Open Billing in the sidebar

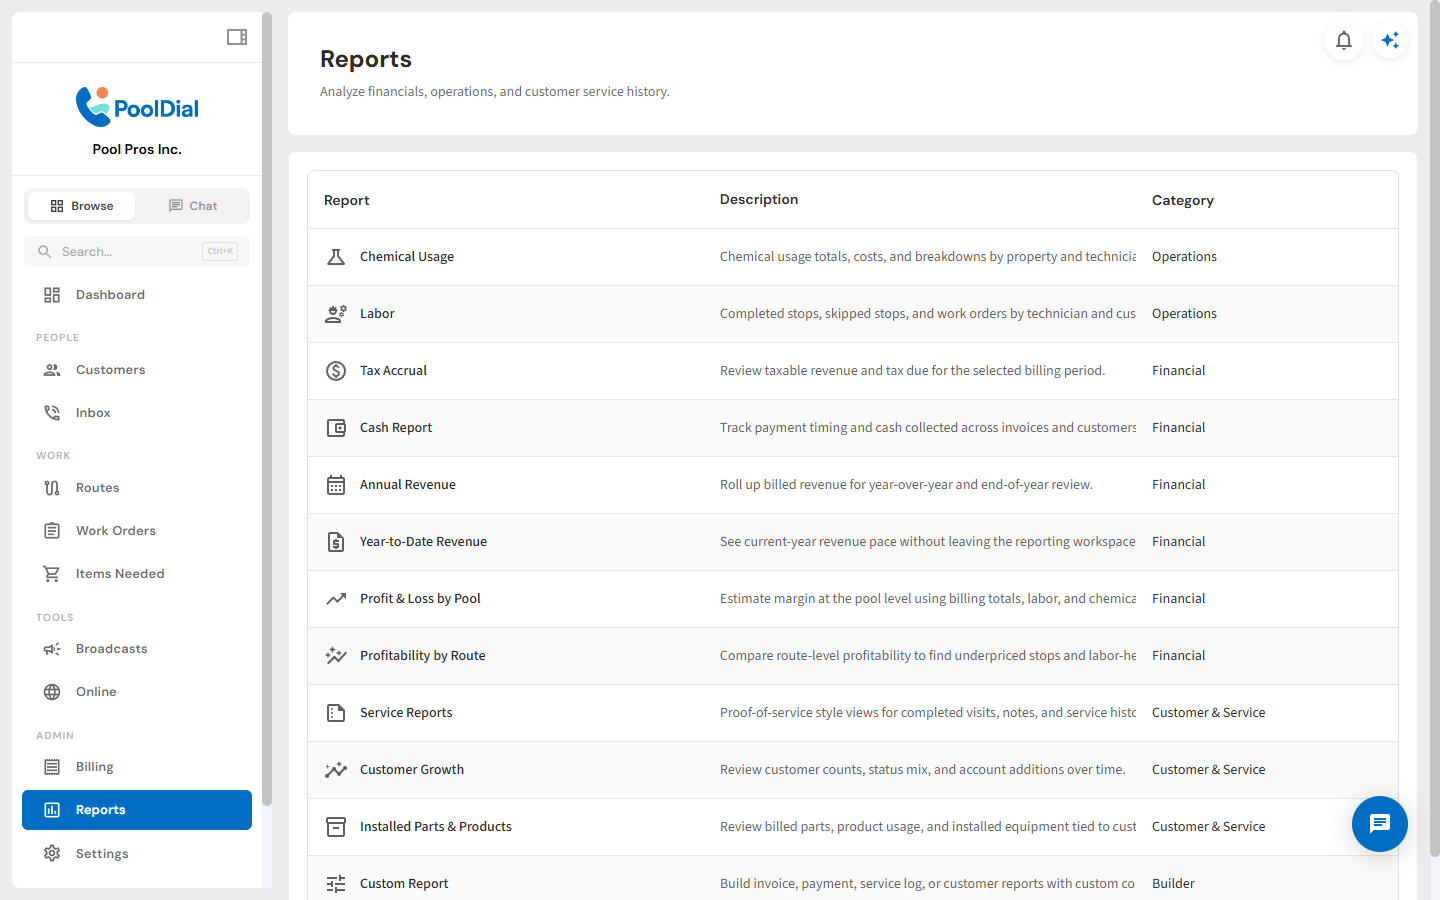click(137, 767)
